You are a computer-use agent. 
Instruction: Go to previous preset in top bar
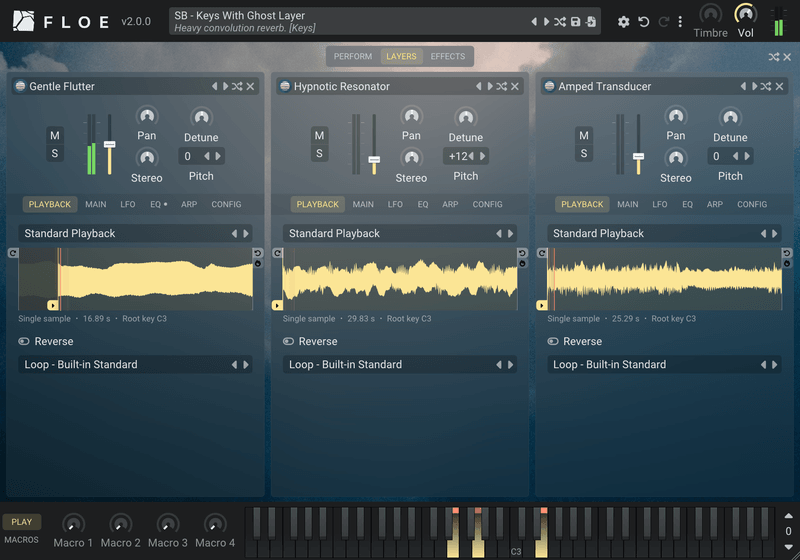click(534, 21)
